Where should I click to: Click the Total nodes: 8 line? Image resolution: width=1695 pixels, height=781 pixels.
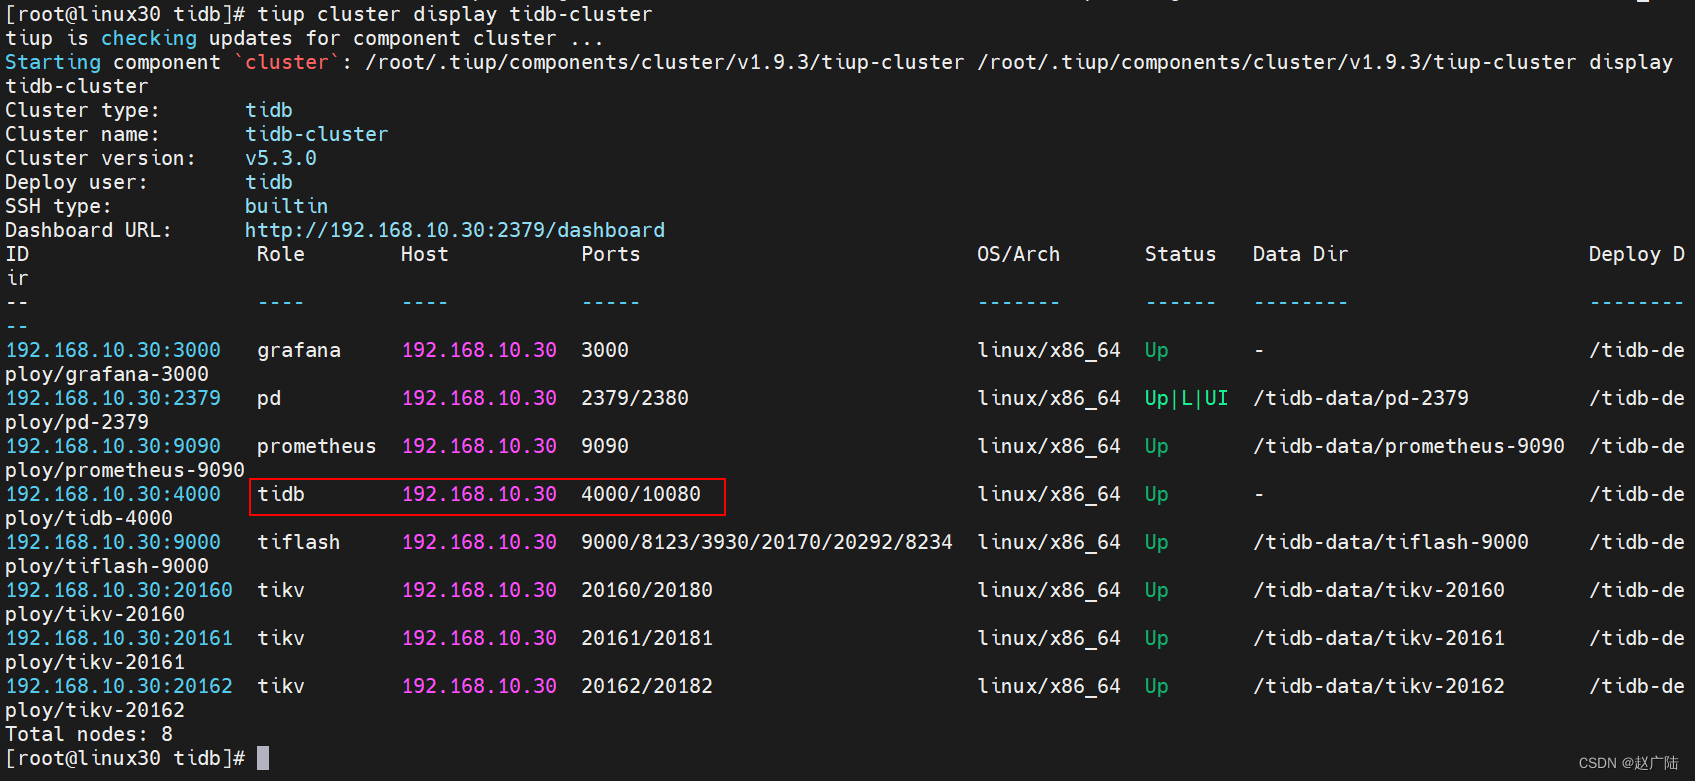(x=89, y=734)
